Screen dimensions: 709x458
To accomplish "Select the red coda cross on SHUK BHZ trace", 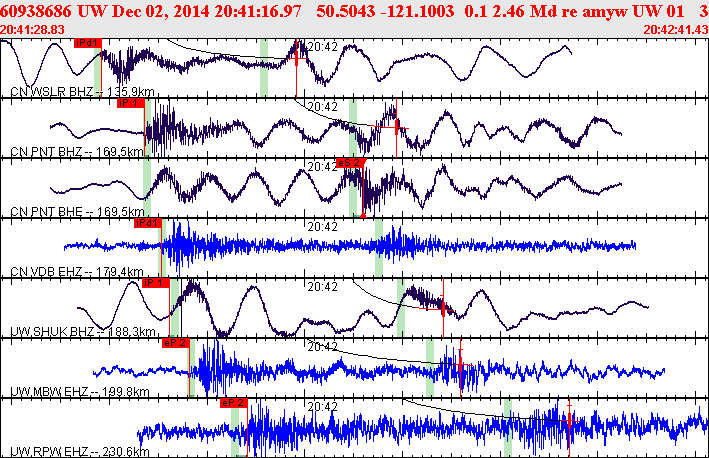I will coord(443,309).
